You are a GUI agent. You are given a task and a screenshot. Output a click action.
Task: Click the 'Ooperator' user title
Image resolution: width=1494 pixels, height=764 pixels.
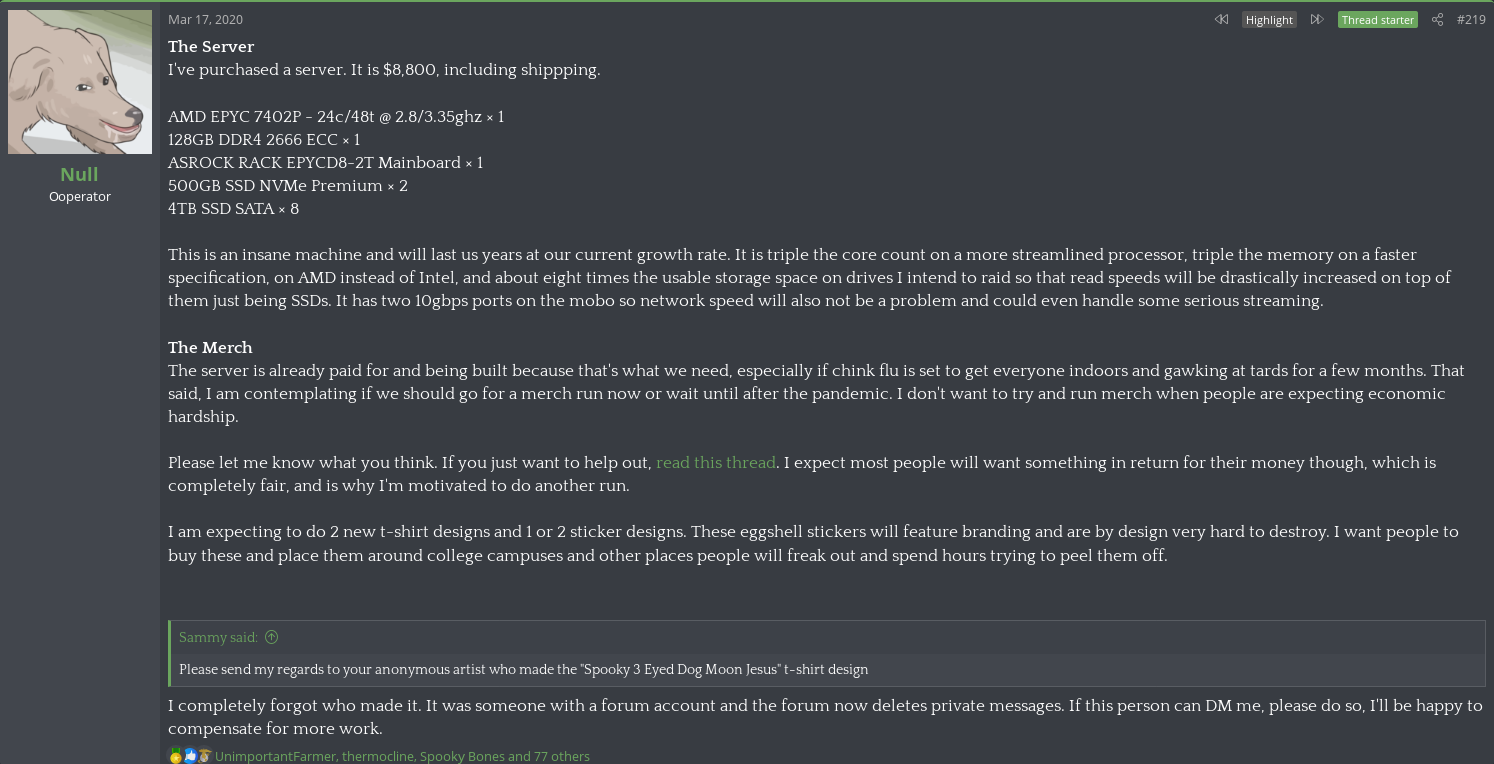click(x=80, y=196)
